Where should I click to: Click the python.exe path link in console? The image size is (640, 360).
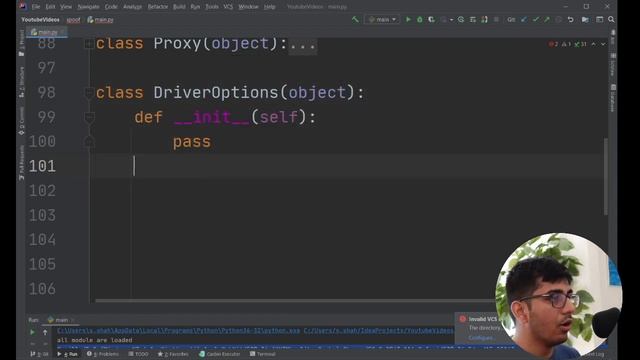tap(178, 331)
